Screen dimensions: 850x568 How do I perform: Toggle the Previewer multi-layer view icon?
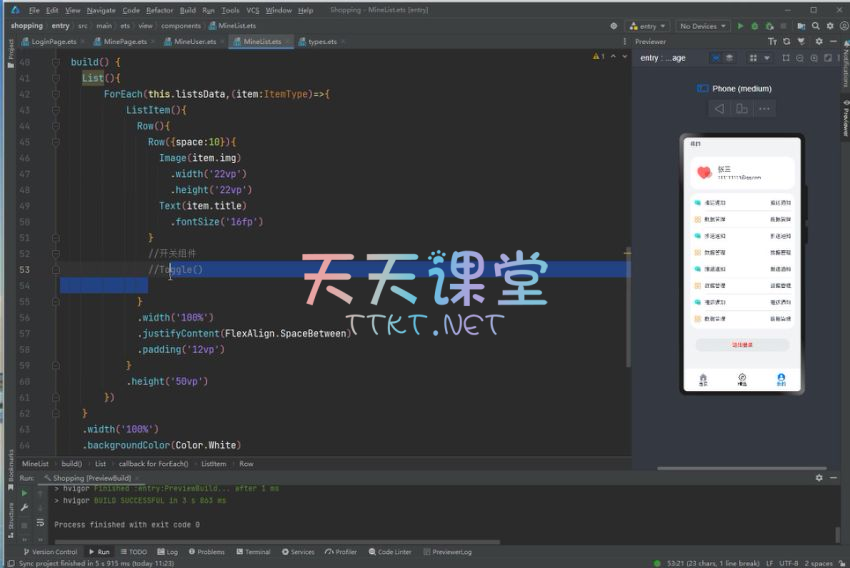(729, 58)
